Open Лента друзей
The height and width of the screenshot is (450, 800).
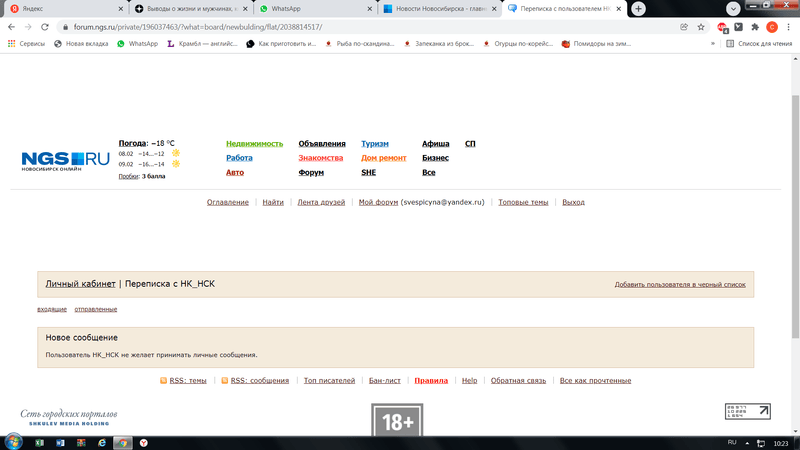[x=321, y=202]
